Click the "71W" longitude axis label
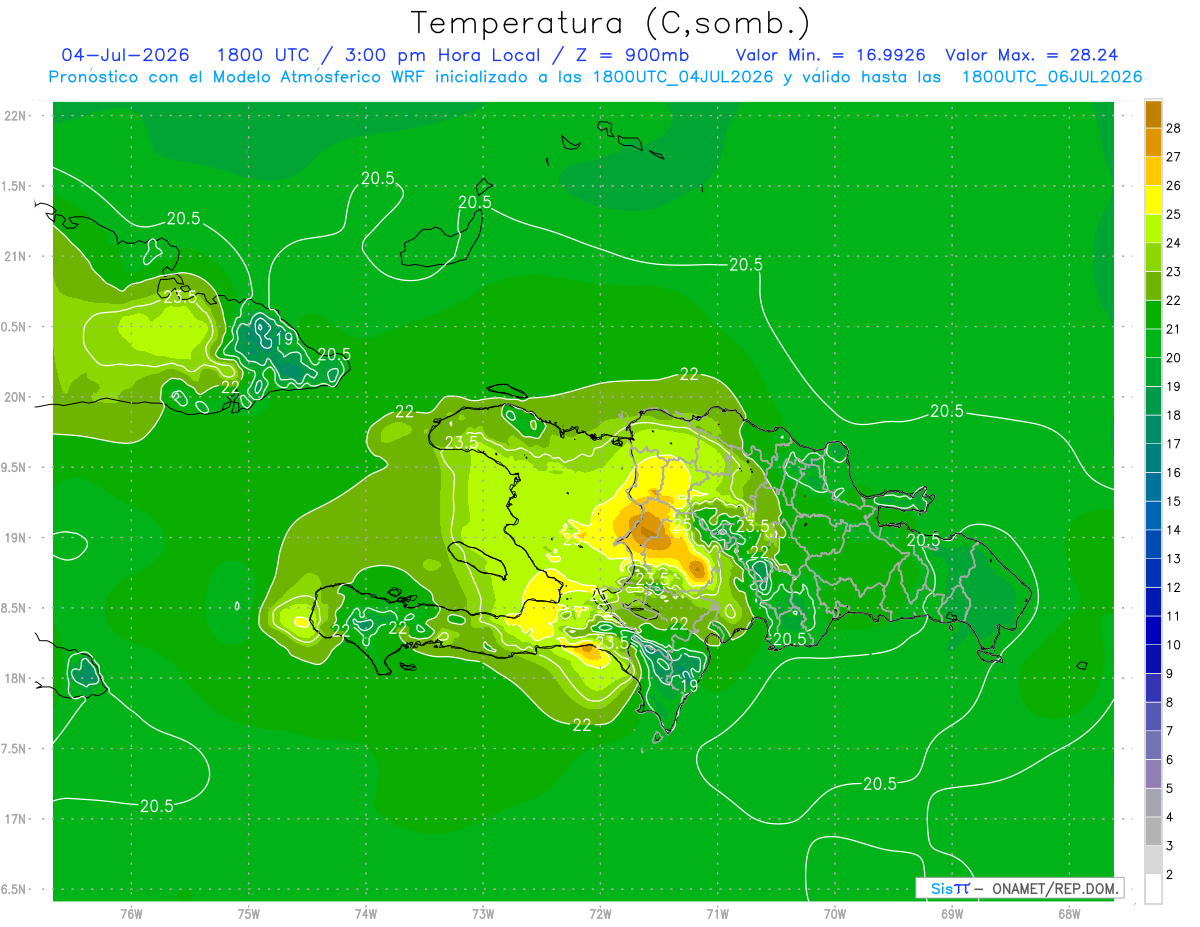The image size is (1200, 927). click(x=717, y=913)
